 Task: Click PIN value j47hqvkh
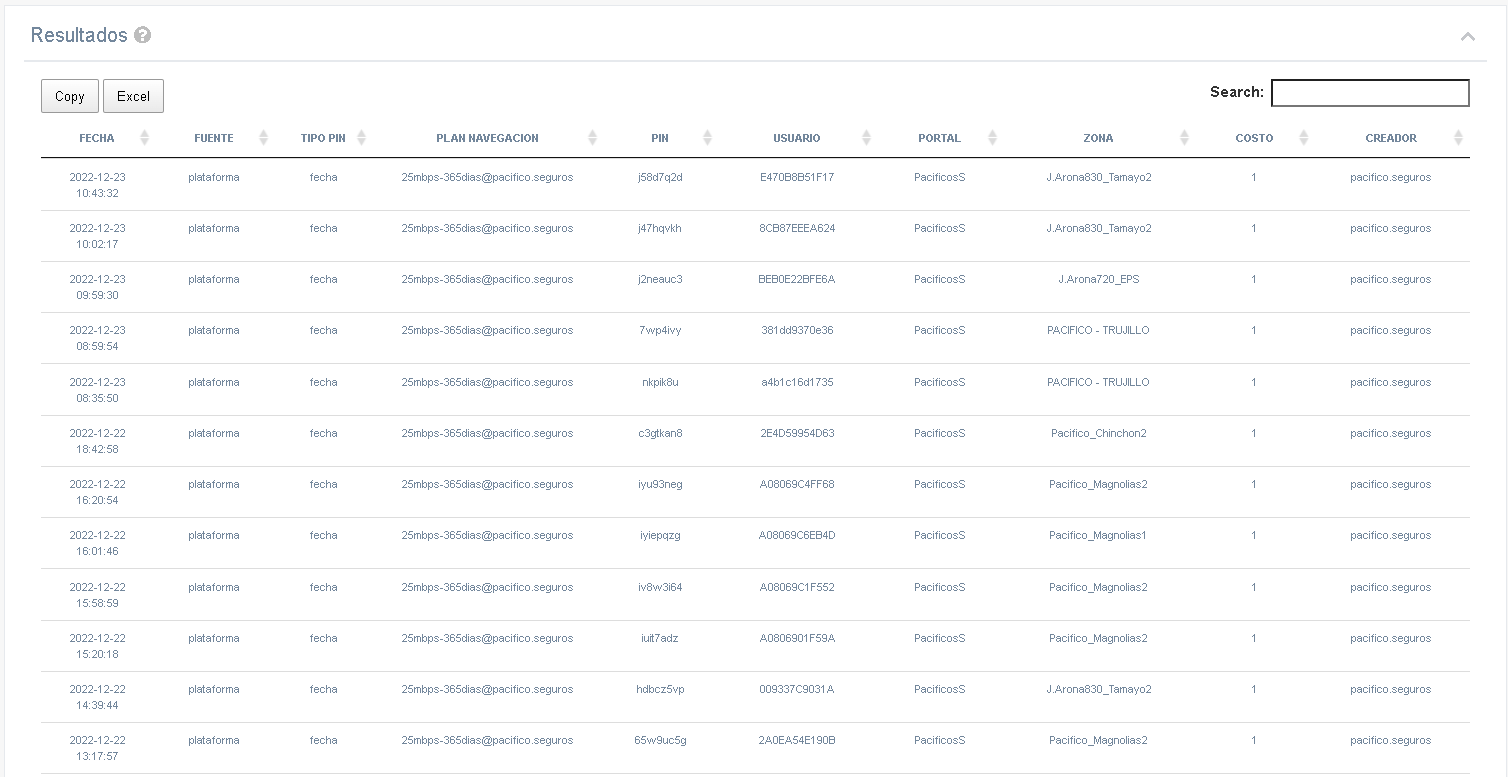(x=660, y=228)
